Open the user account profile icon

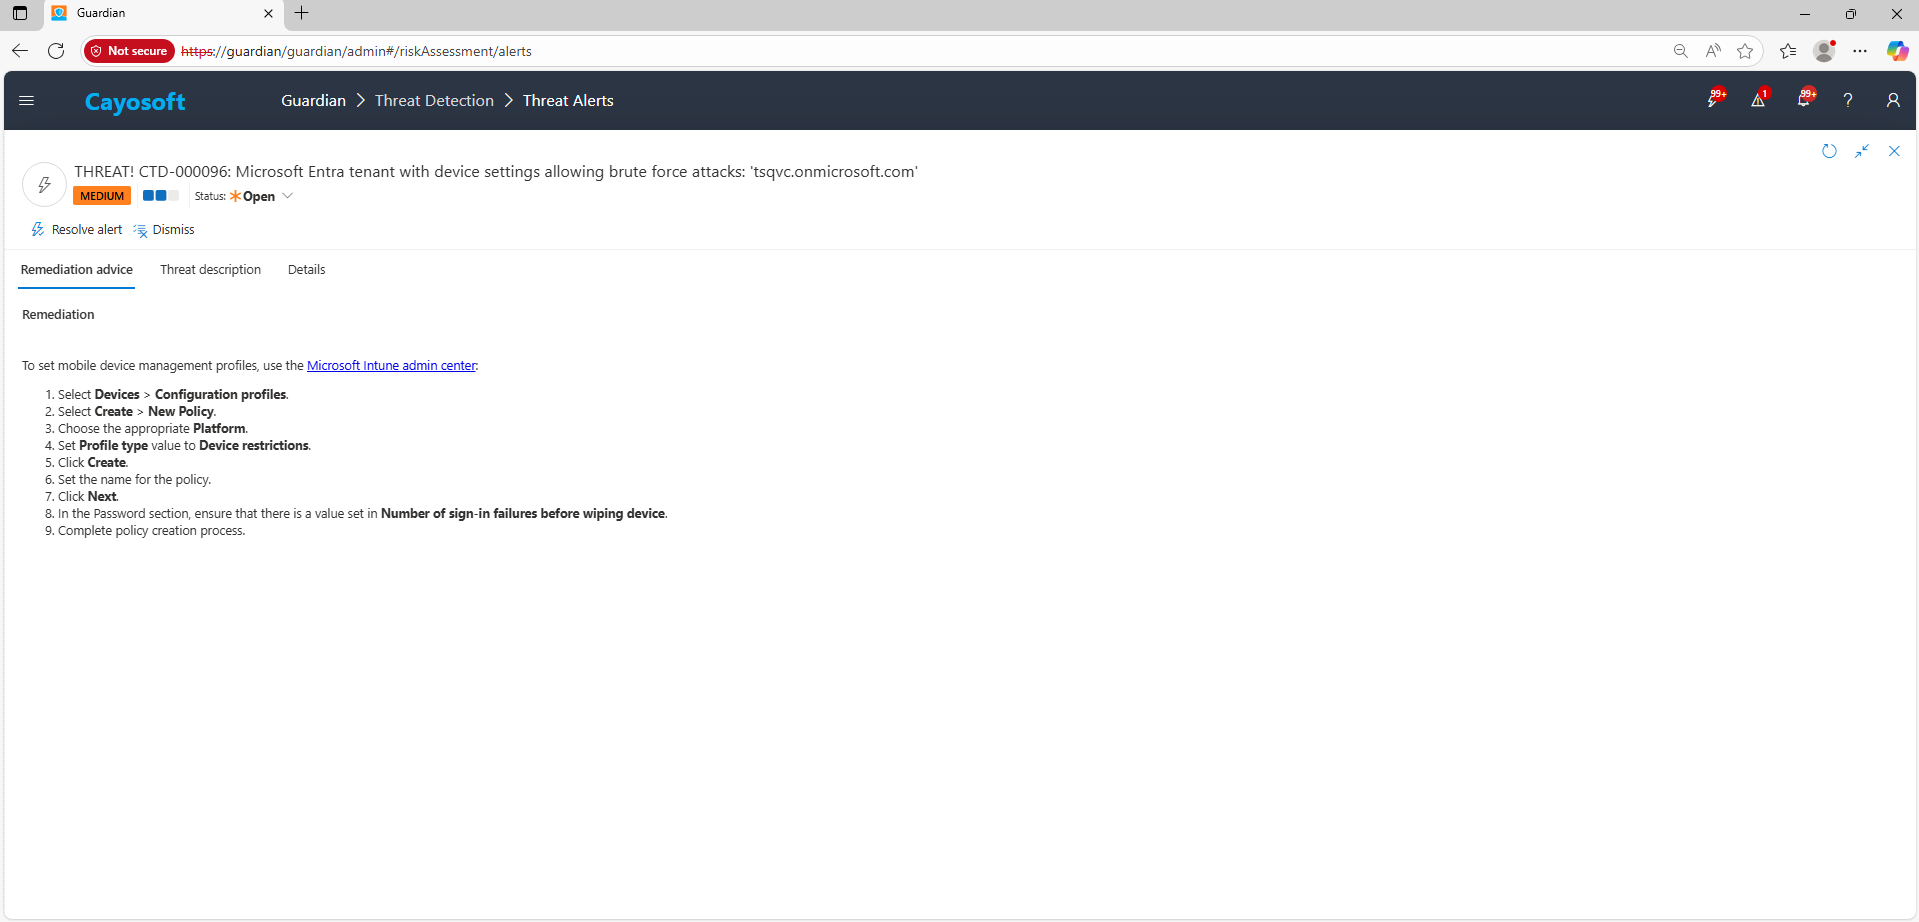(1893, 100)
